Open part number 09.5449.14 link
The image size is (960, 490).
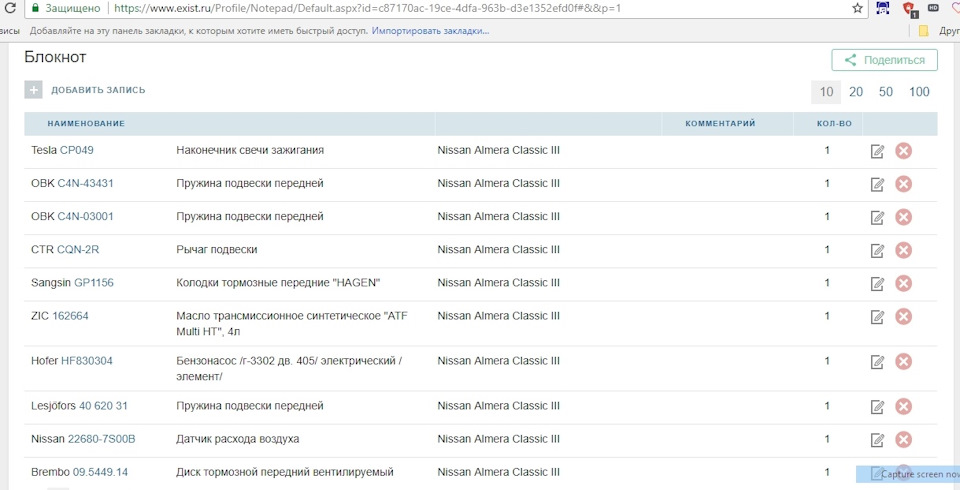tap(100, 472)
